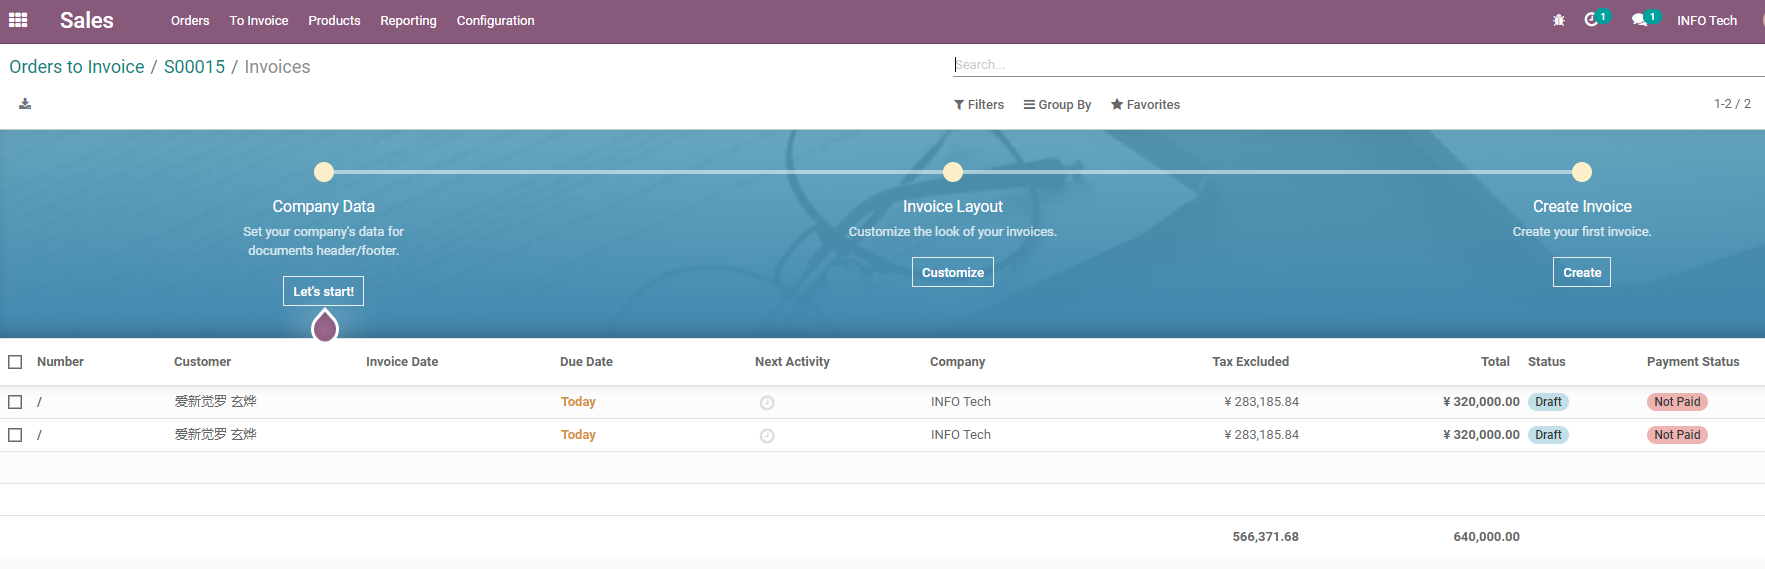Click the debug bug icon

tap(1558, 20)
